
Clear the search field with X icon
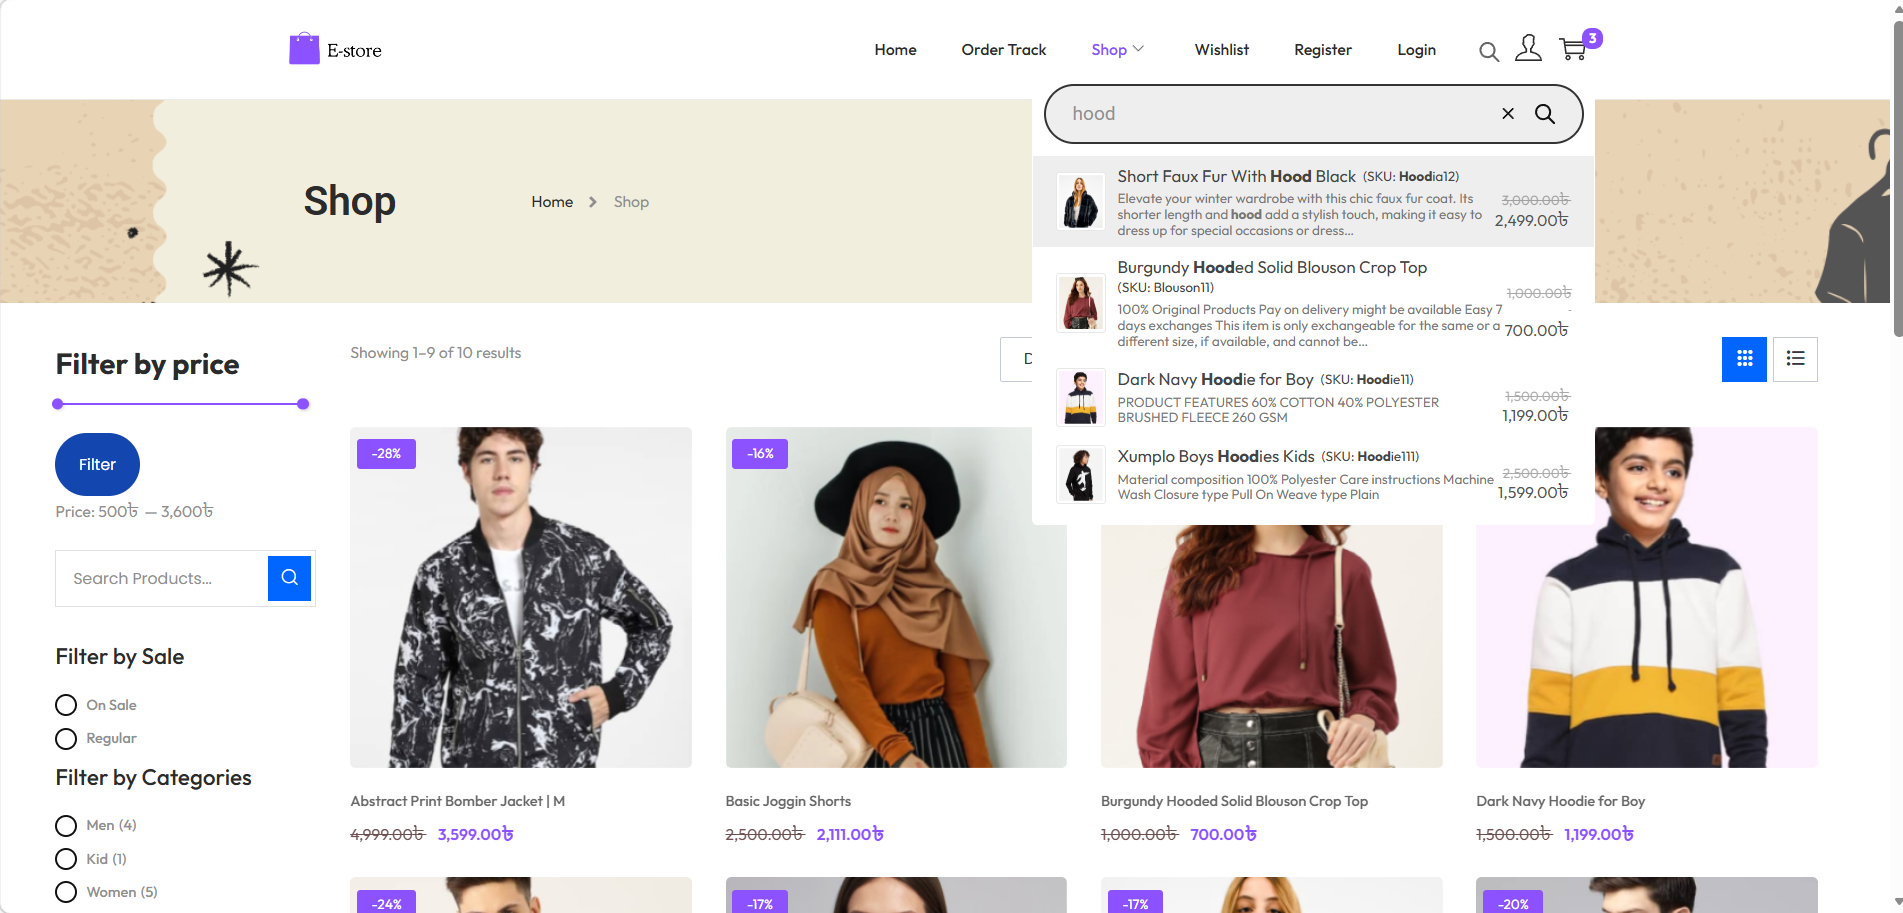(x=1508, y=114)
